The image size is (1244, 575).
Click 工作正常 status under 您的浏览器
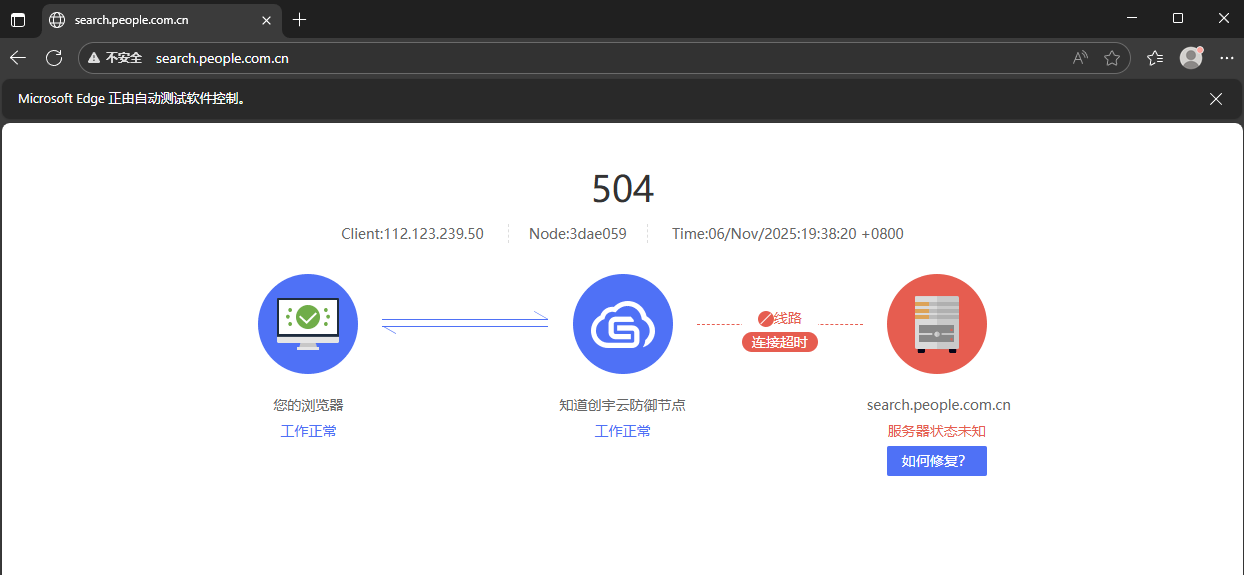(308, 431)
